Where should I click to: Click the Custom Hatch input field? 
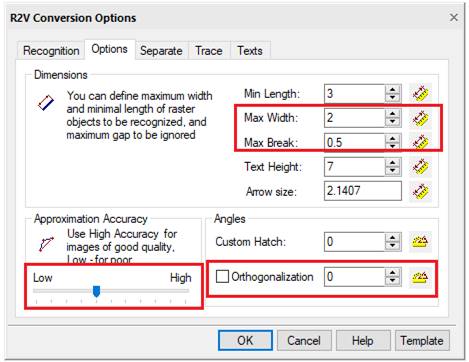tap(354, 242)
